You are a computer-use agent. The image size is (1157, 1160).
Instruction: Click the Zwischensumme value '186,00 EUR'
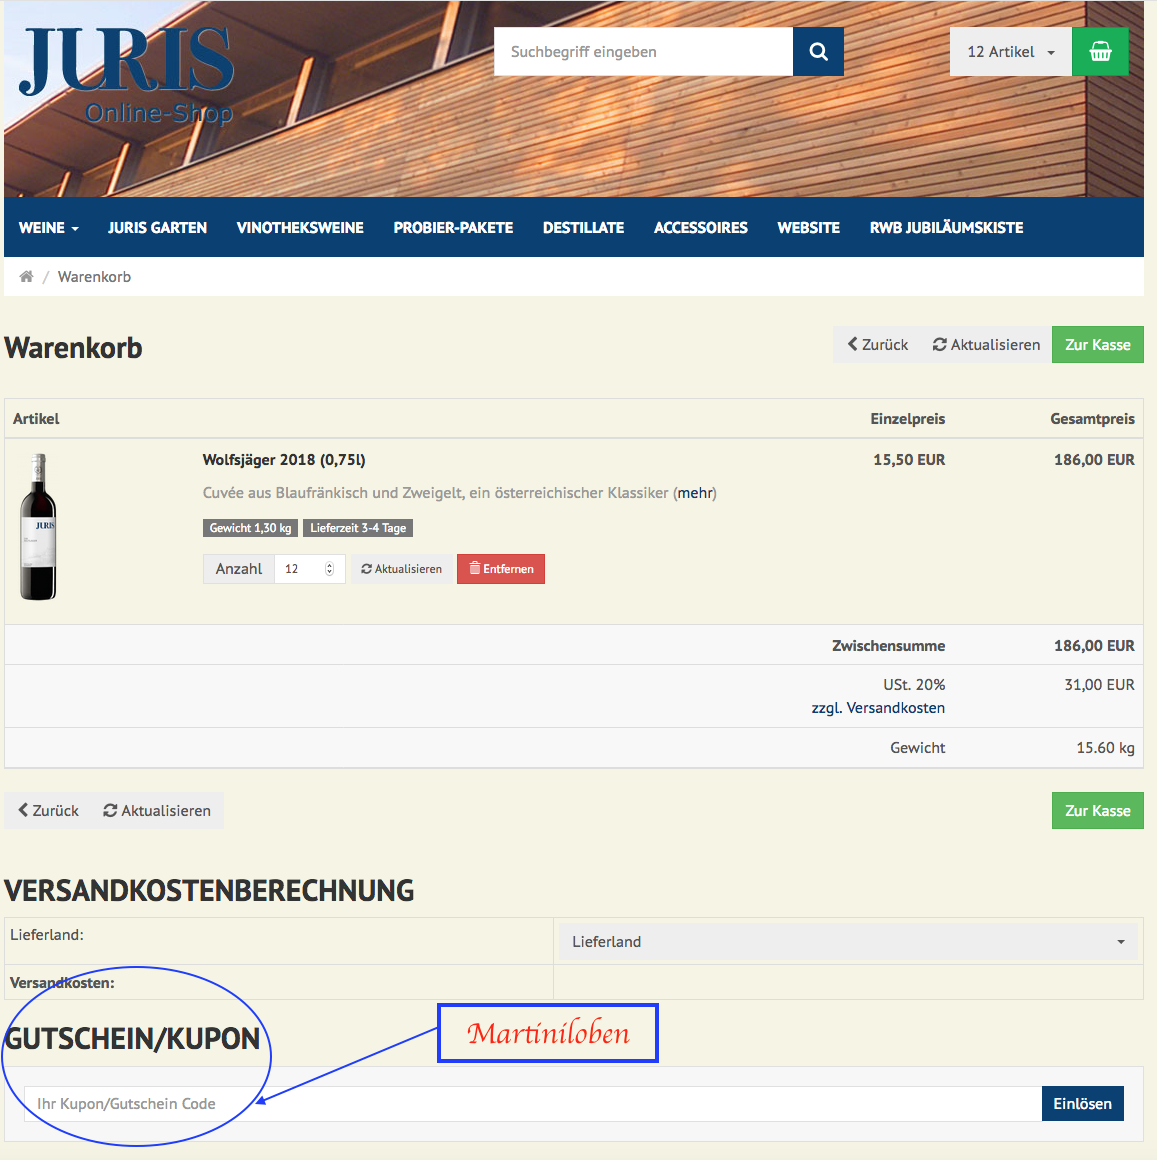pos(1094,646)
